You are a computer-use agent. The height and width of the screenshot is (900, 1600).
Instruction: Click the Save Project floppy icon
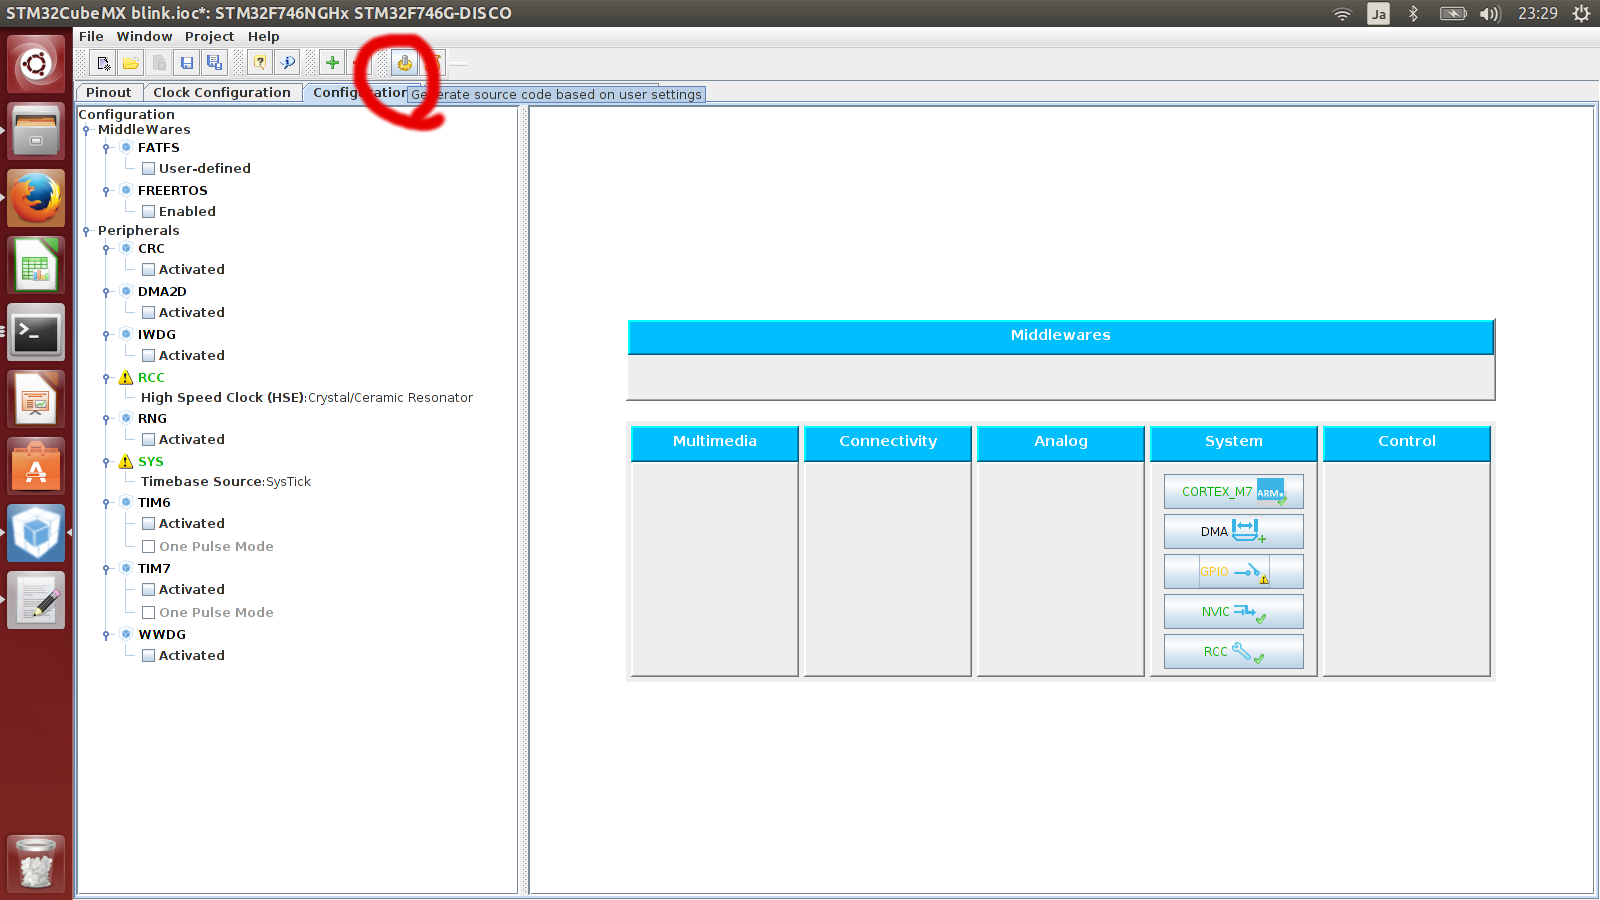(186, 63)
